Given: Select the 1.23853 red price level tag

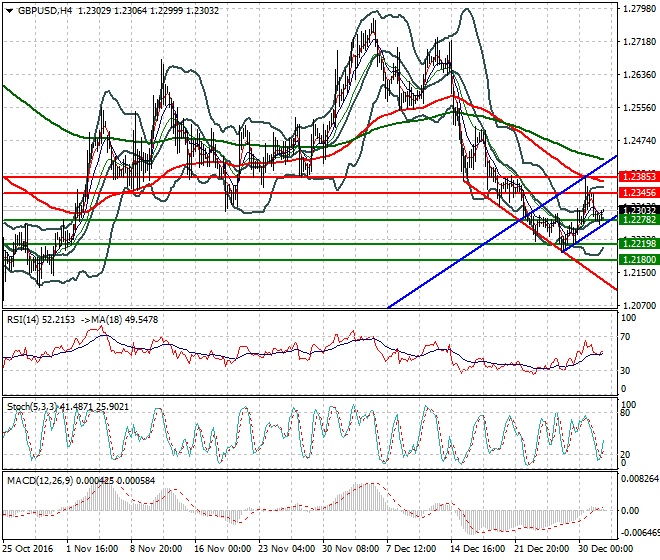Looking at the screenshot, I should [x=638, y=175].
